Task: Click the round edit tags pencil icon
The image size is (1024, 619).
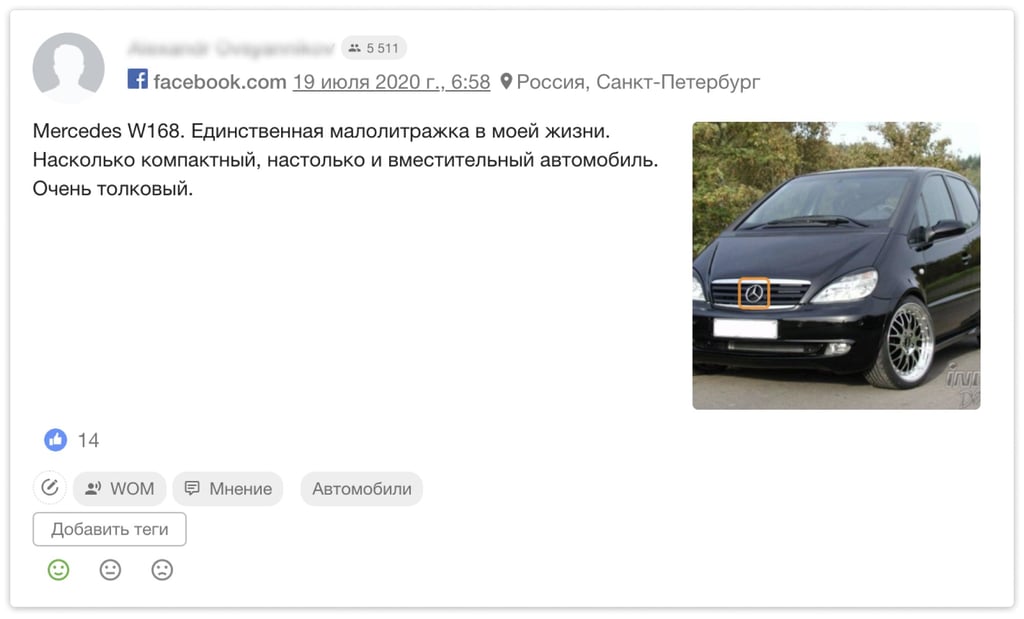Action: pos(50,488)
